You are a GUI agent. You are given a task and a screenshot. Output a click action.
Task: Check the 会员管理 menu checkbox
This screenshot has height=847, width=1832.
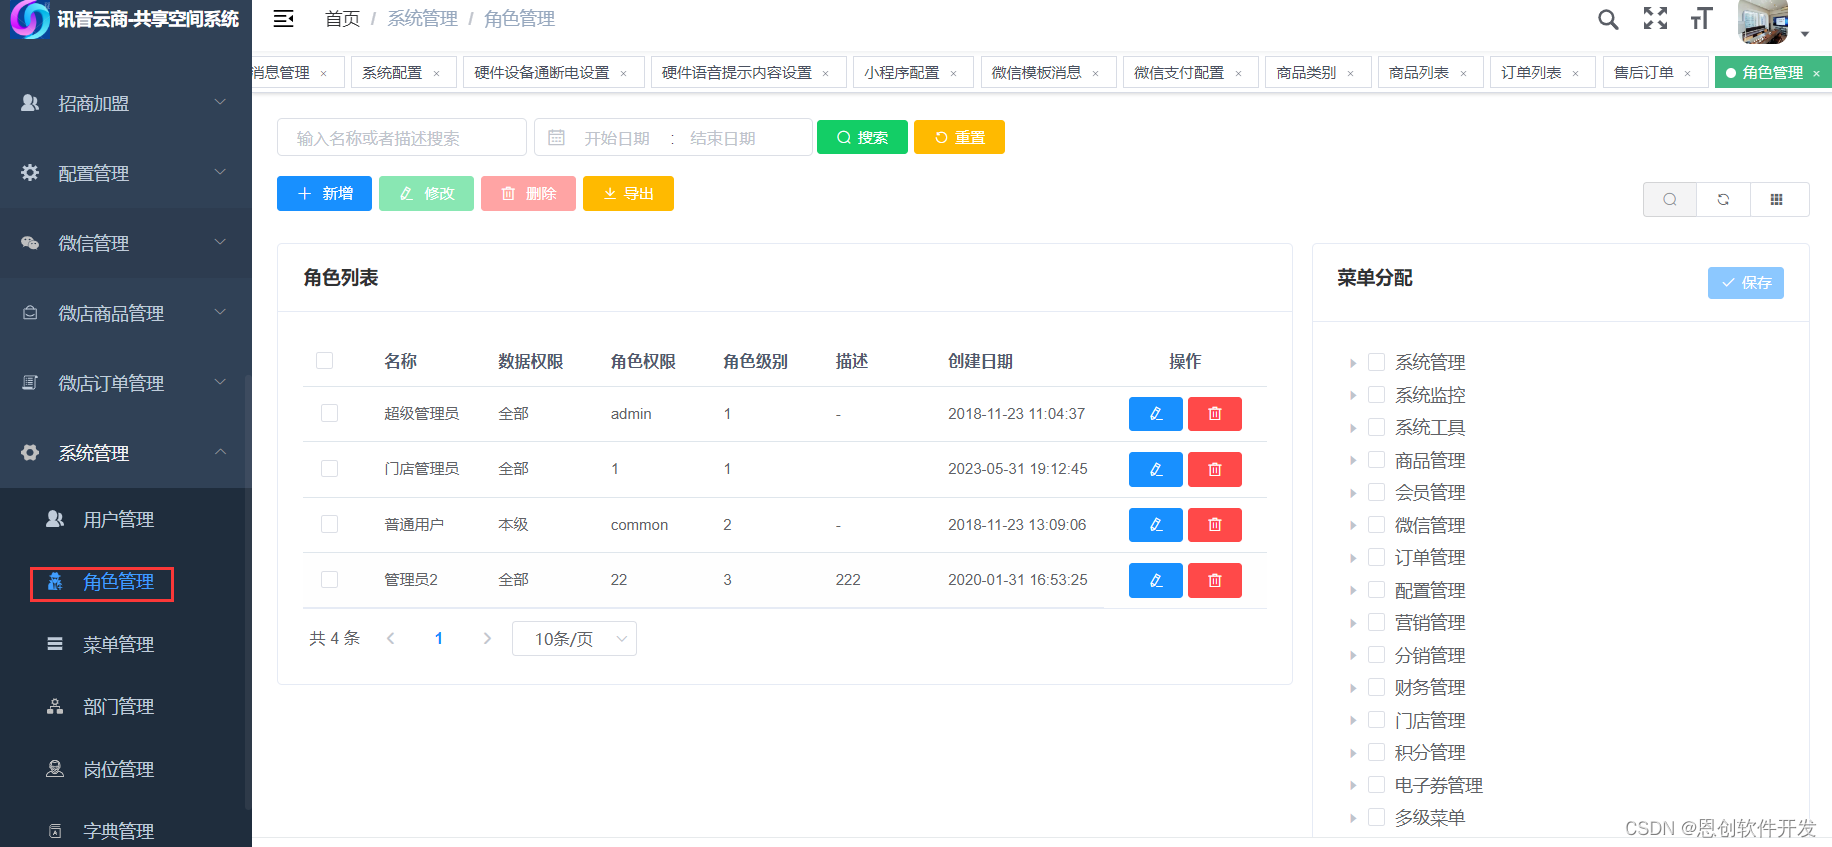pyautogui.click(x=1377, y=492)
